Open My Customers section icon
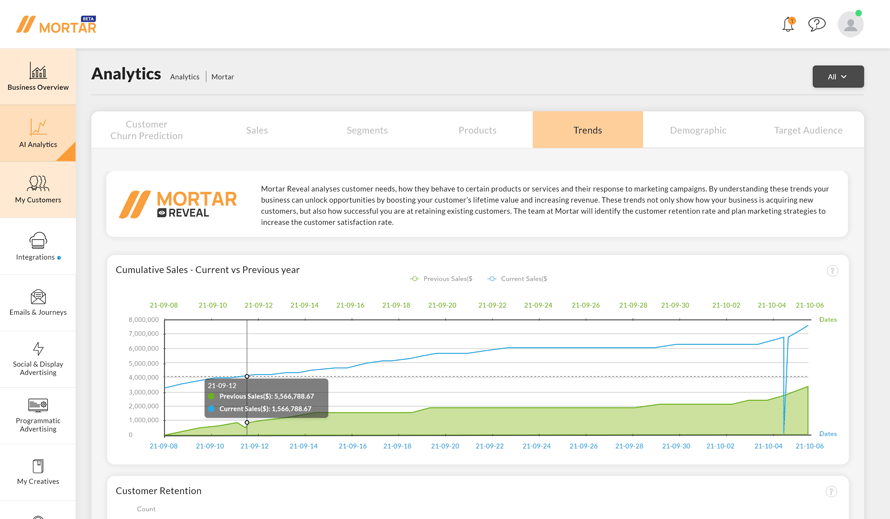Viewport: 890px width, 519px height. pyautogui.click(x=38, y=183)
